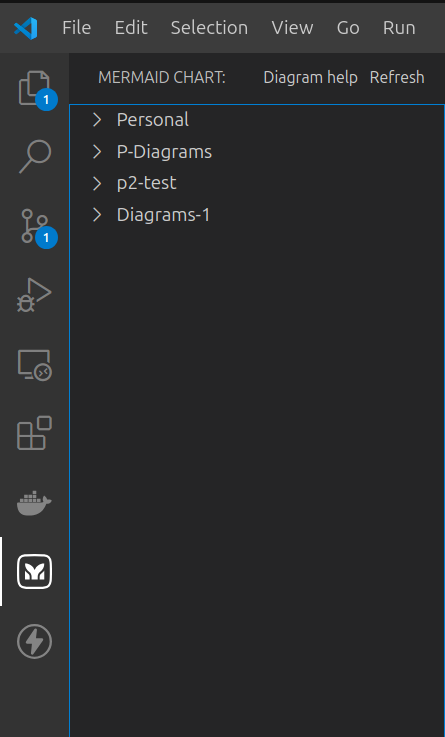Viewport: 445px width, 737px height.
Task: Expand the P-Diagrams chevron
Action: pos(97,151)
